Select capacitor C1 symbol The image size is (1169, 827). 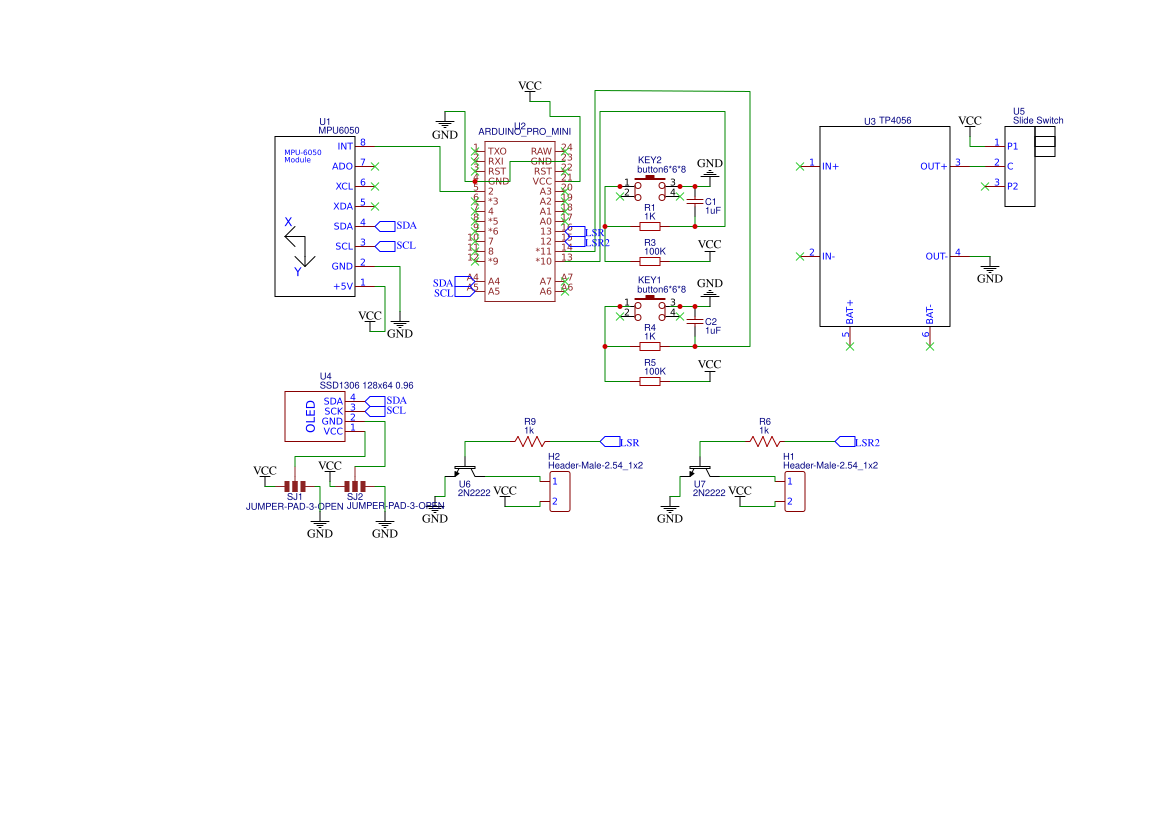pyautogui.click(x=695, y=201)
